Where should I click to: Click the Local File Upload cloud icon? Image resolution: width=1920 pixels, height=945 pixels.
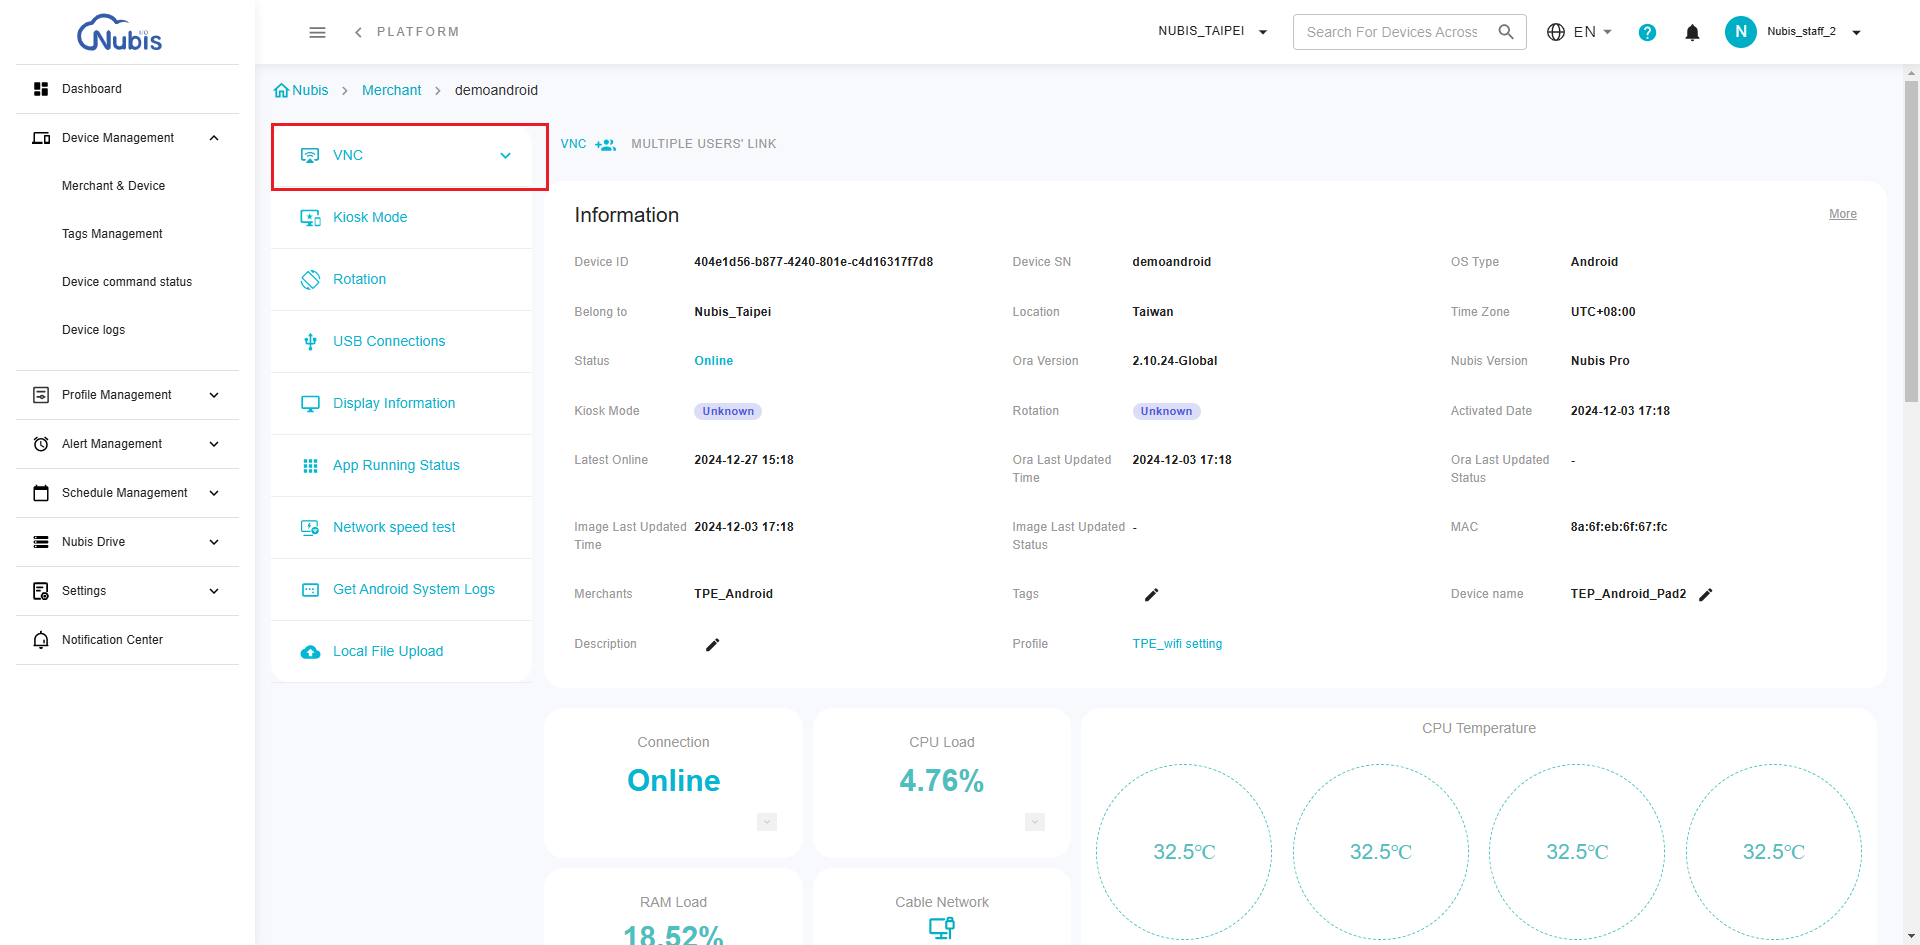pyautogui.click(x=310, y=651)
